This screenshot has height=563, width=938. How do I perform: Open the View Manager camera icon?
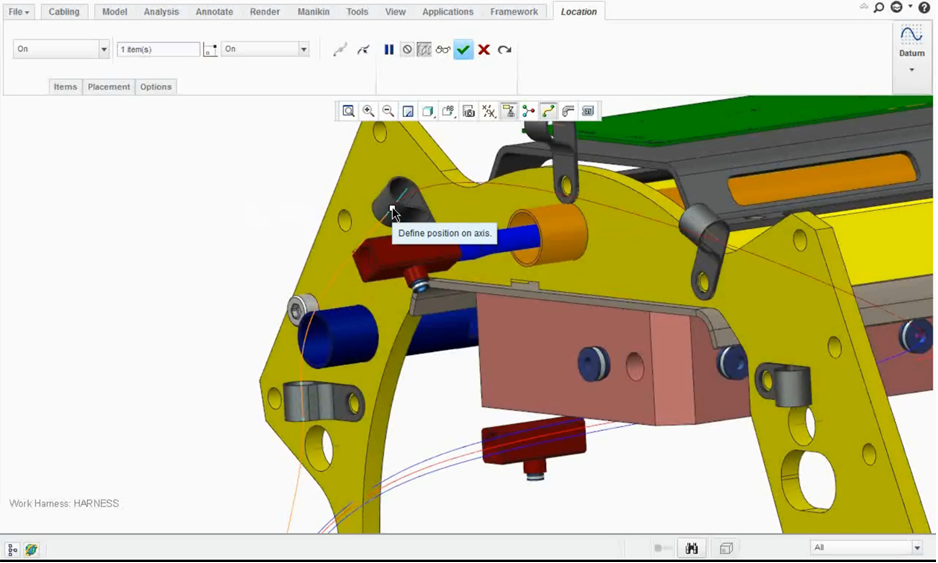[x=468, y=111]
